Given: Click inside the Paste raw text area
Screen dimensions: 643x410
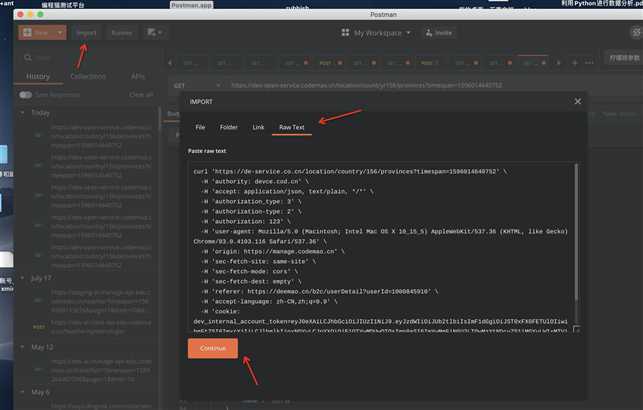Looking at the screenshot, I should (381, 247).
